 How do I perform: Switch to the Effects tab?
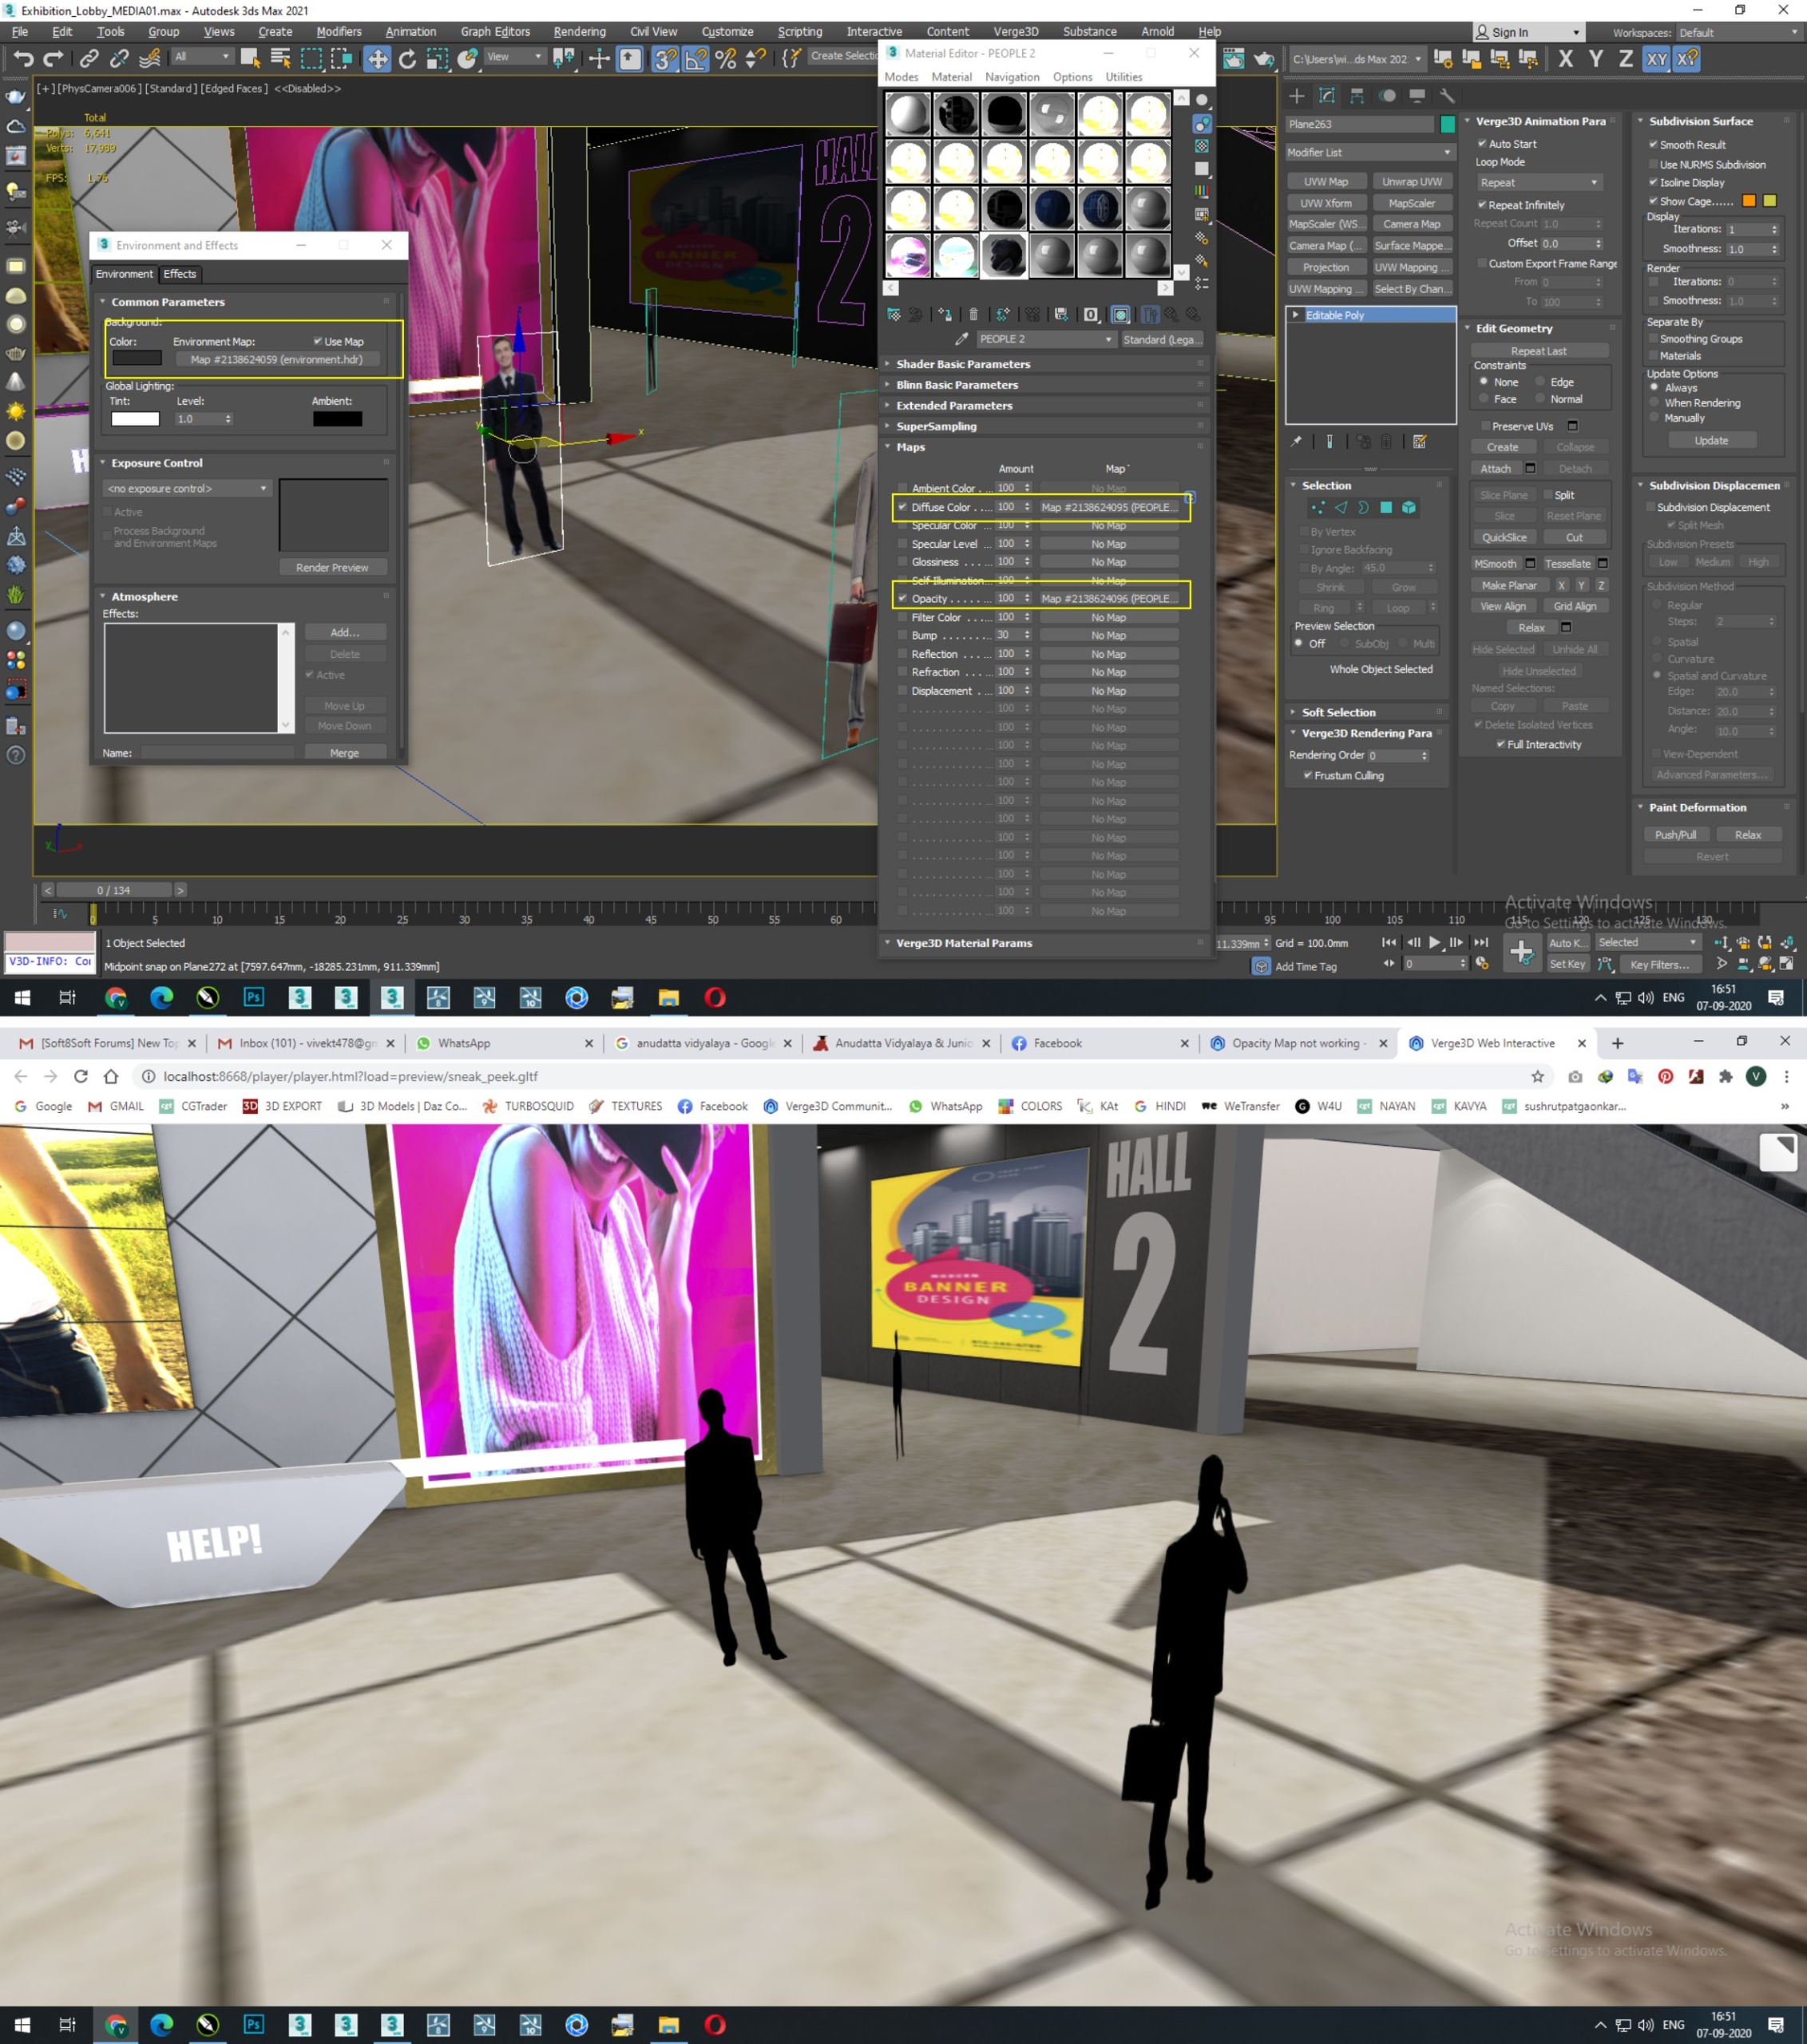[180, 273]
